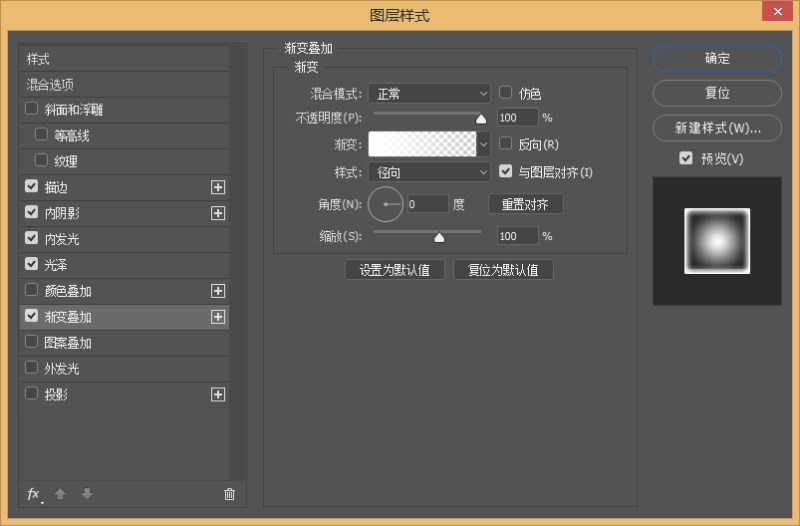Click the 不透明度 opacity slider handle
Image resolution: width=800 pixels, height=526 pixels.
(480, 118)
